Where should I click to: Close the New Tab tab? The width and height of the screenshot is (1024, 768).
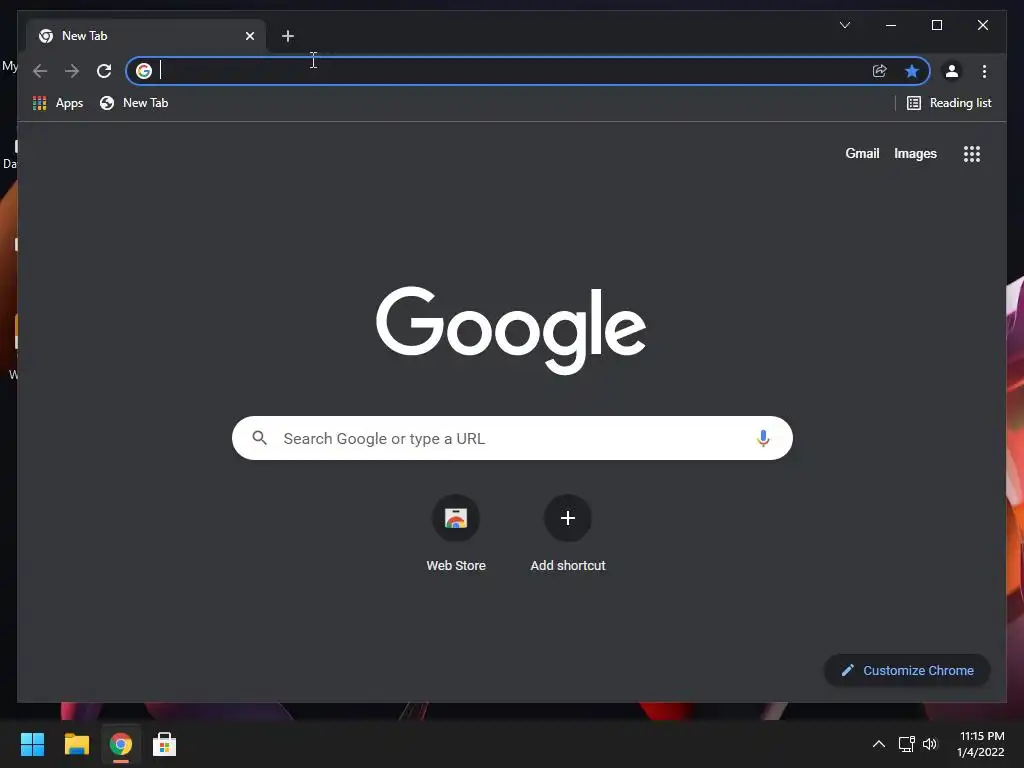click(x=249, y=36)
